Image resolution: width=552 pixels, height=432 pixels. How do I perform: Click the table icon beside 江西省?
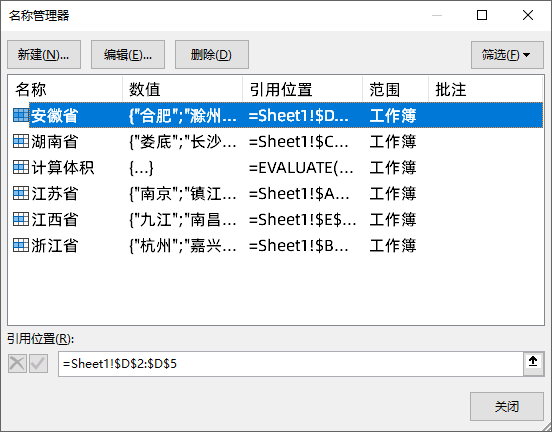[x=20, y=219]
